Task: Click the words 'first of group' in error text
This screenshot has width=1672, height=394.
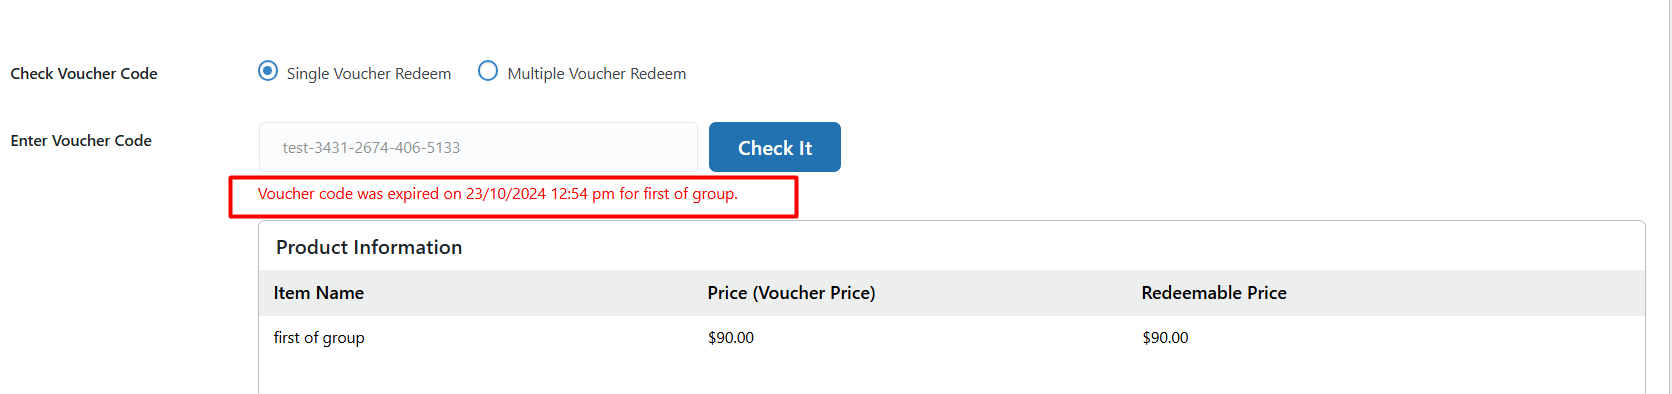Action: [x=690, y=194]
